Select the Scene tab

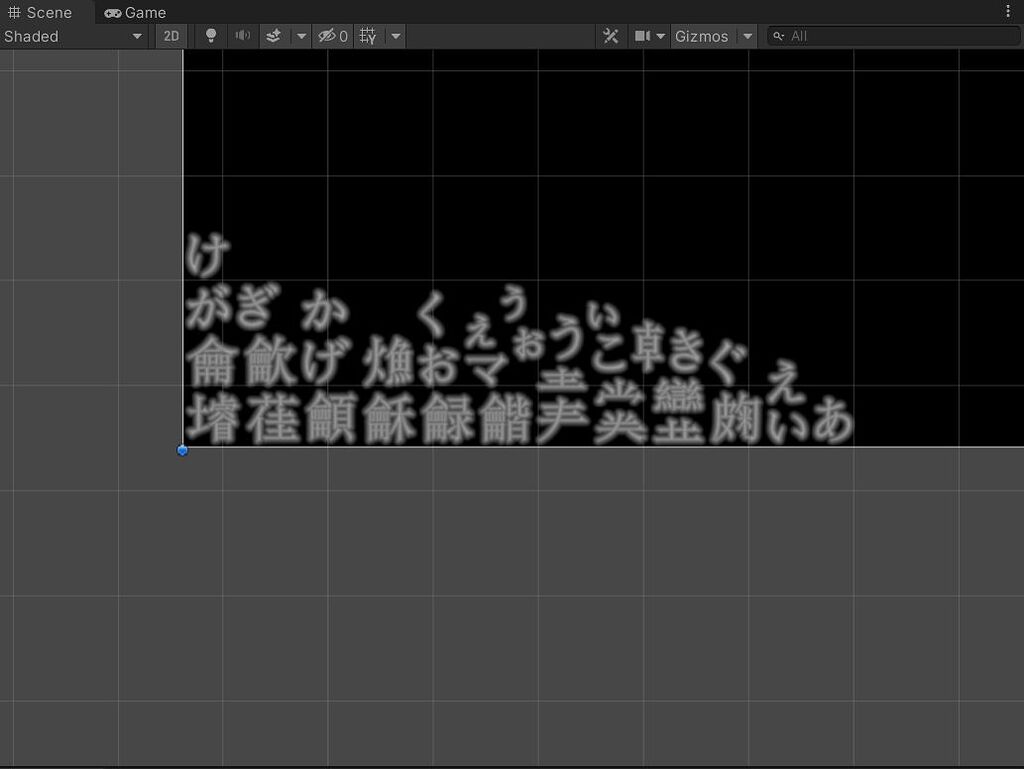[x=43, y=12]
